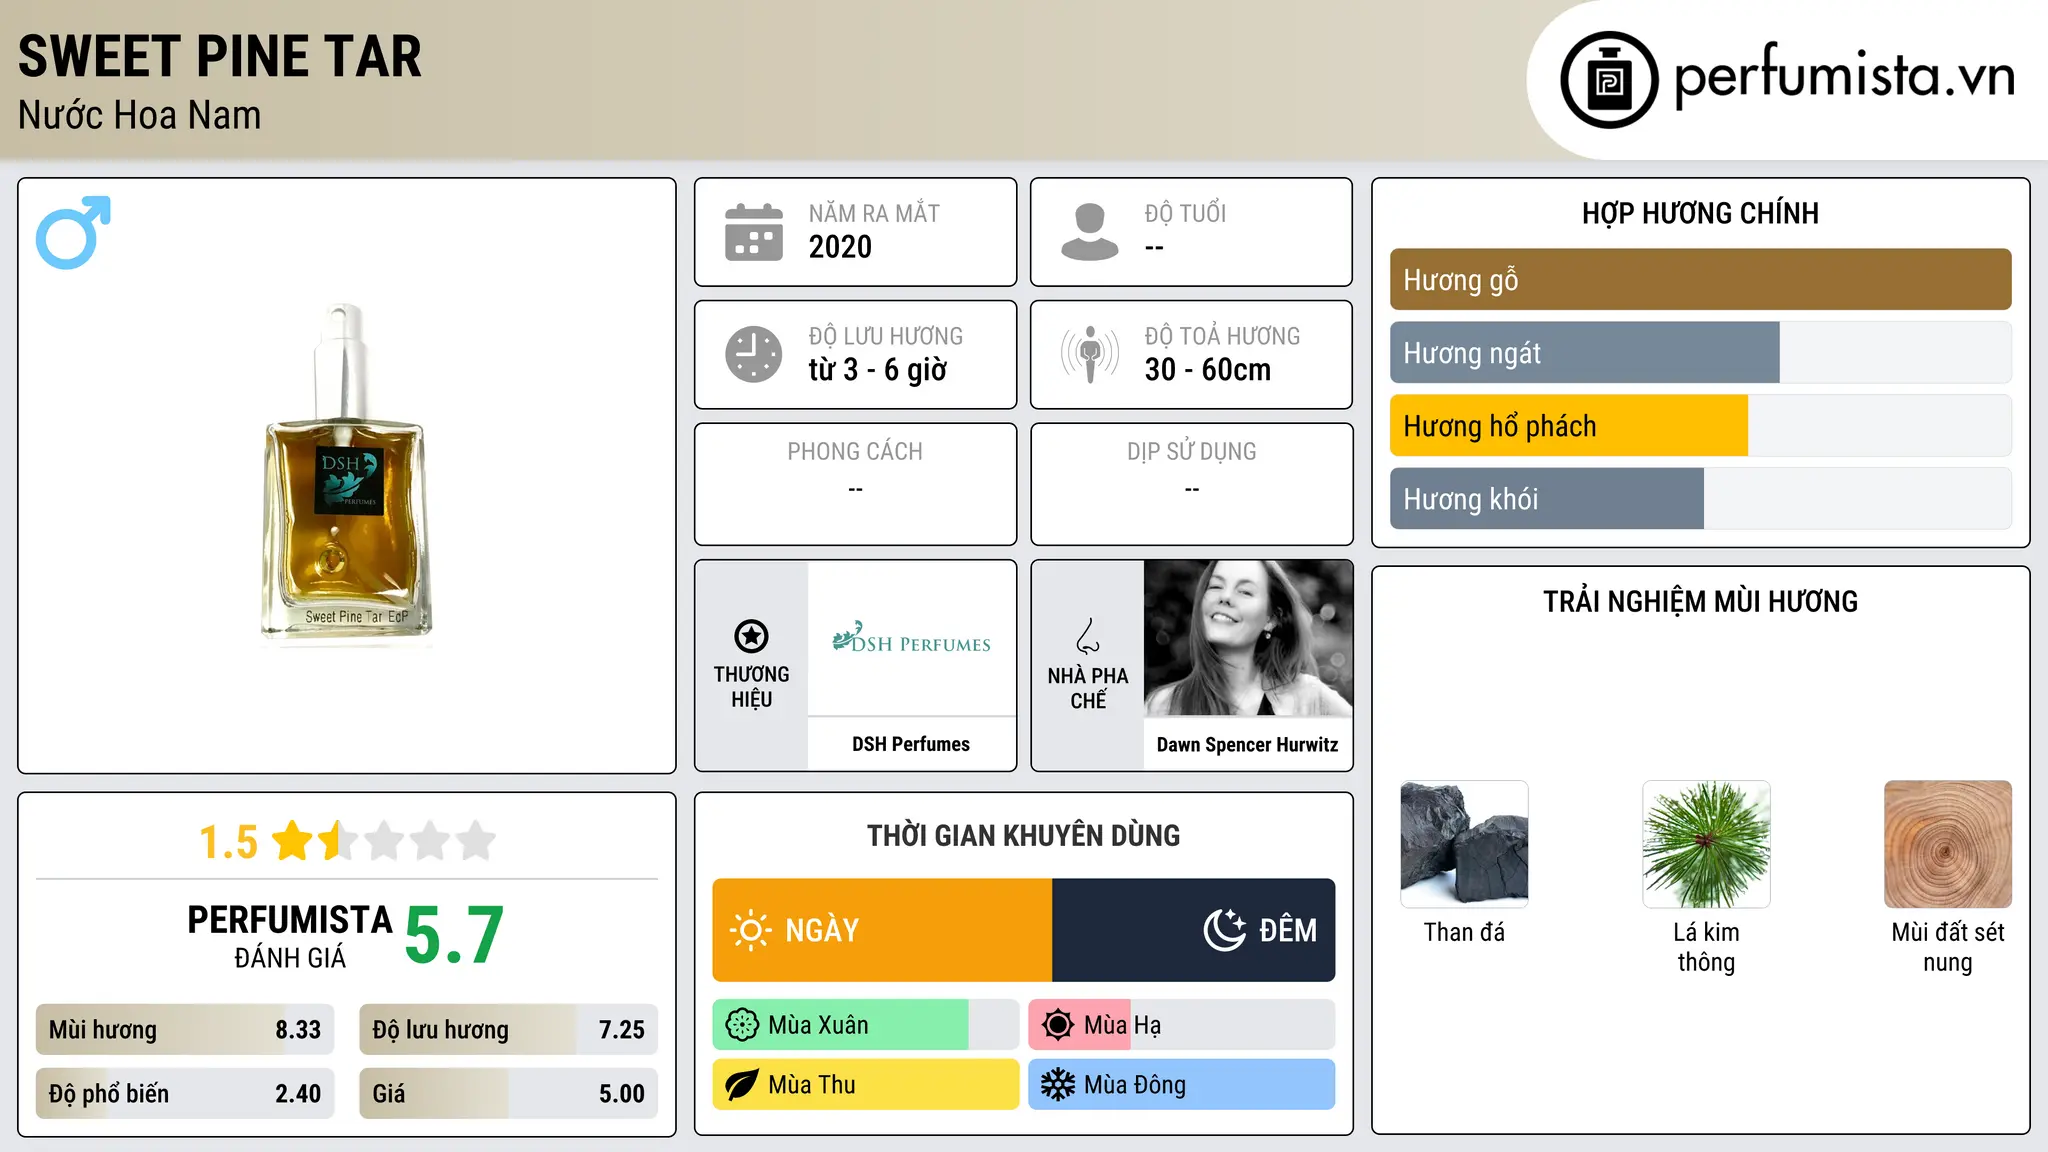Screen dimensions: 2048x1152
Task: Click the sun icon beside Mùa Hạ
Action: pos(1058,1025)
